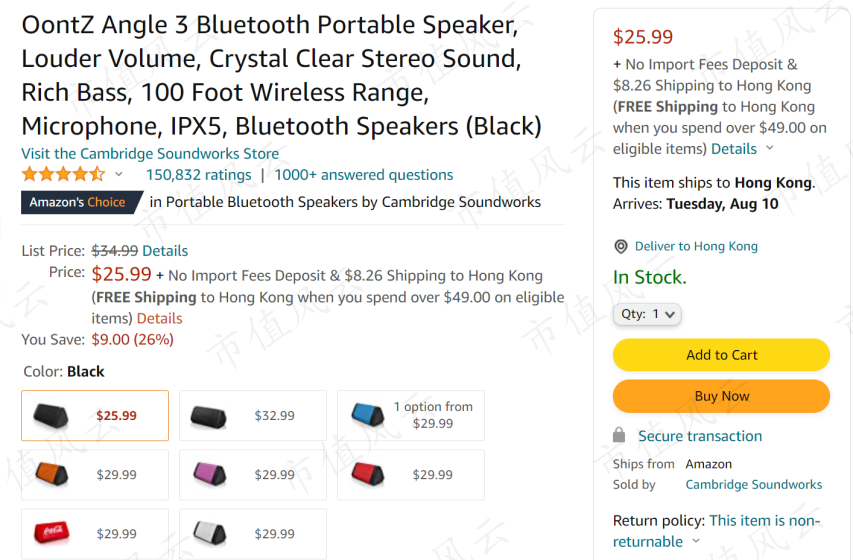The image size is (853, 560).
Task: Choose the orange speaker option
Action: pyautogui.click(x=95, y=475)
